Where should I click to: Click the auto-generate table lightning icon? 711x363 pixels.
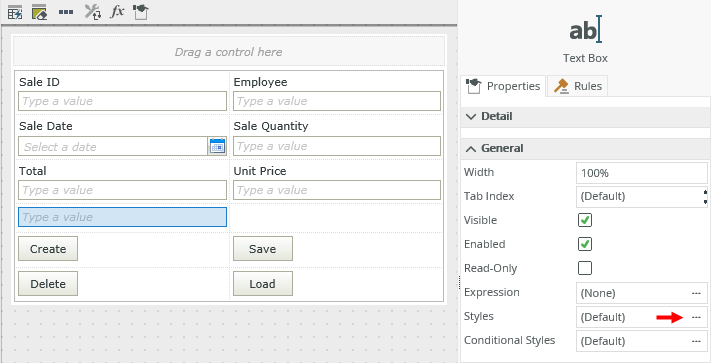coord(15,12)
